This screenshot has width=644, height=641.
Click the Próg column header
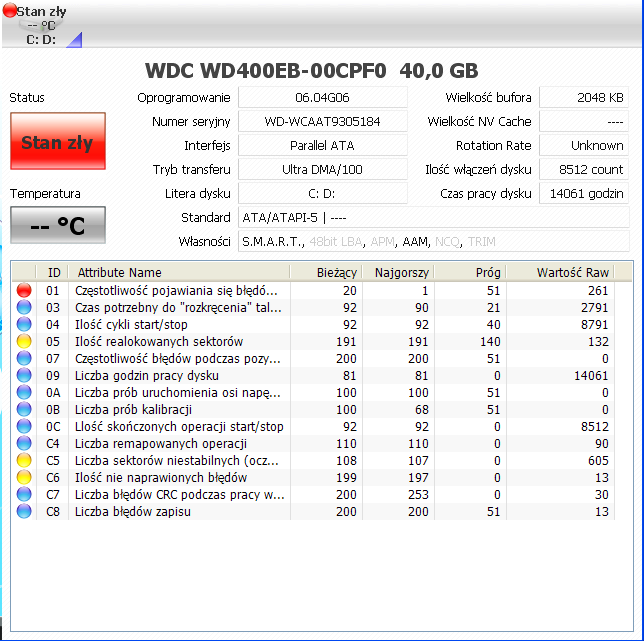(x=470, y=272)
